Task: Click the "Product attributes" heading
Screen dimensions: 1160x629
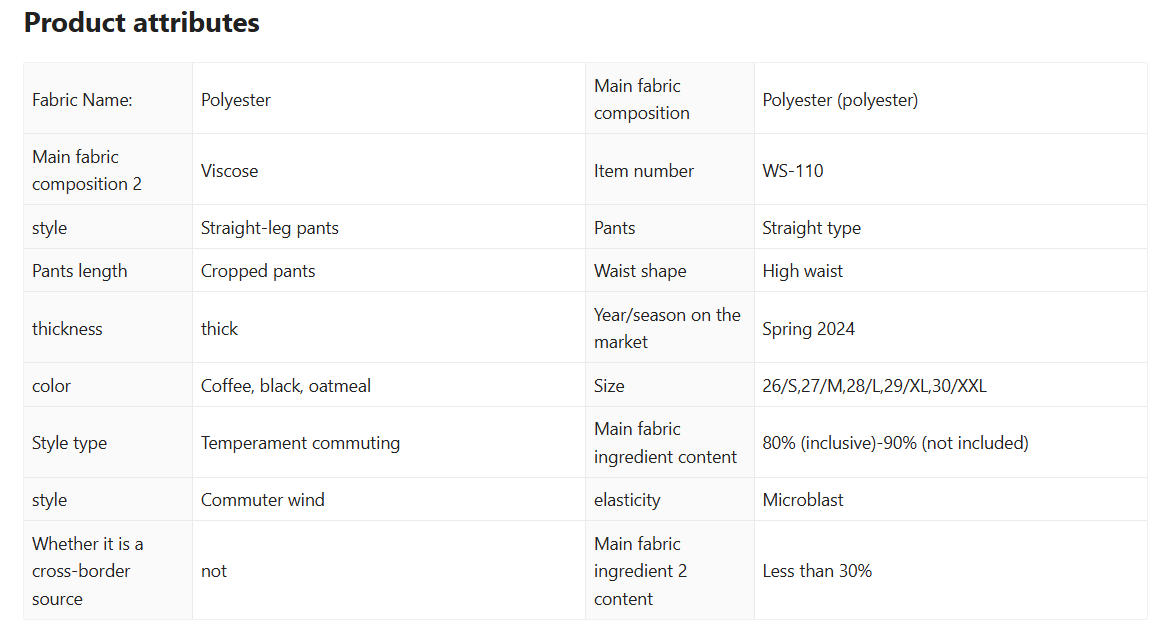Action: 141,23
